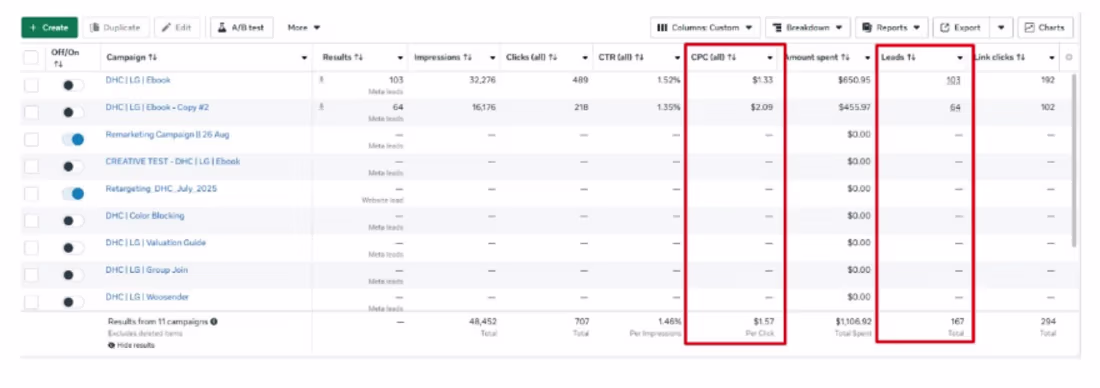Image resolution: width=1100 pixels, height=388 pixels.
Task: Click info icon beside Results from 11 campaigns
Action: (x=214, y=322)
